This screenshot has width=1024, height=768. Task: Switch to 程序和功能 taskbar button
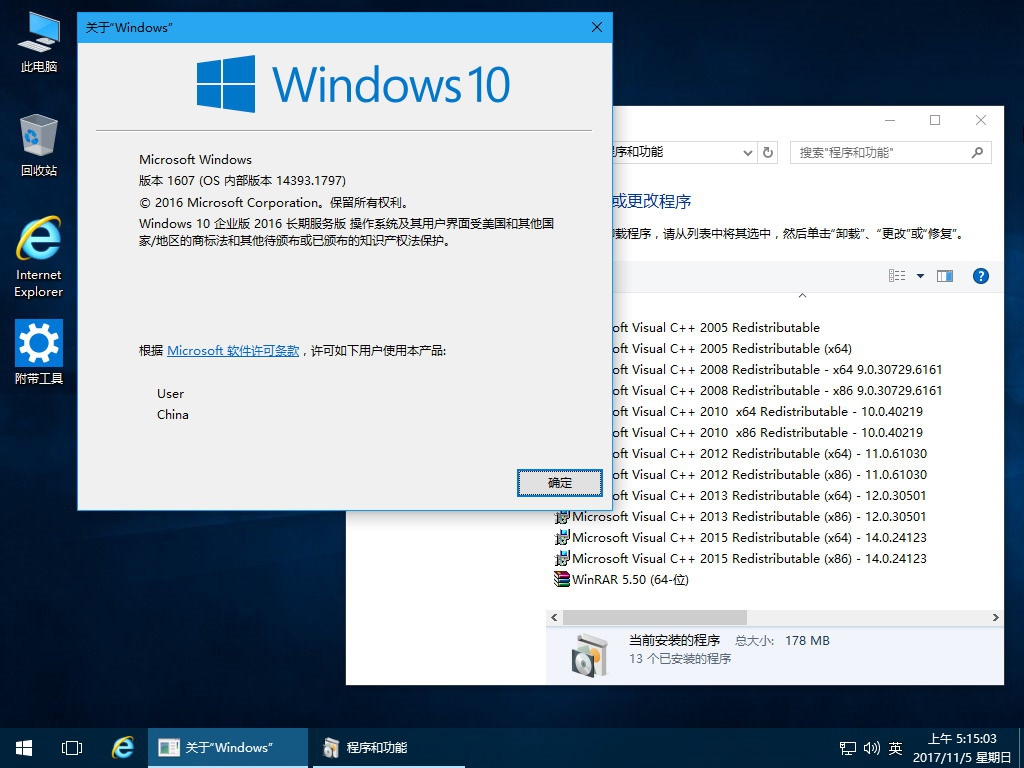389,748
